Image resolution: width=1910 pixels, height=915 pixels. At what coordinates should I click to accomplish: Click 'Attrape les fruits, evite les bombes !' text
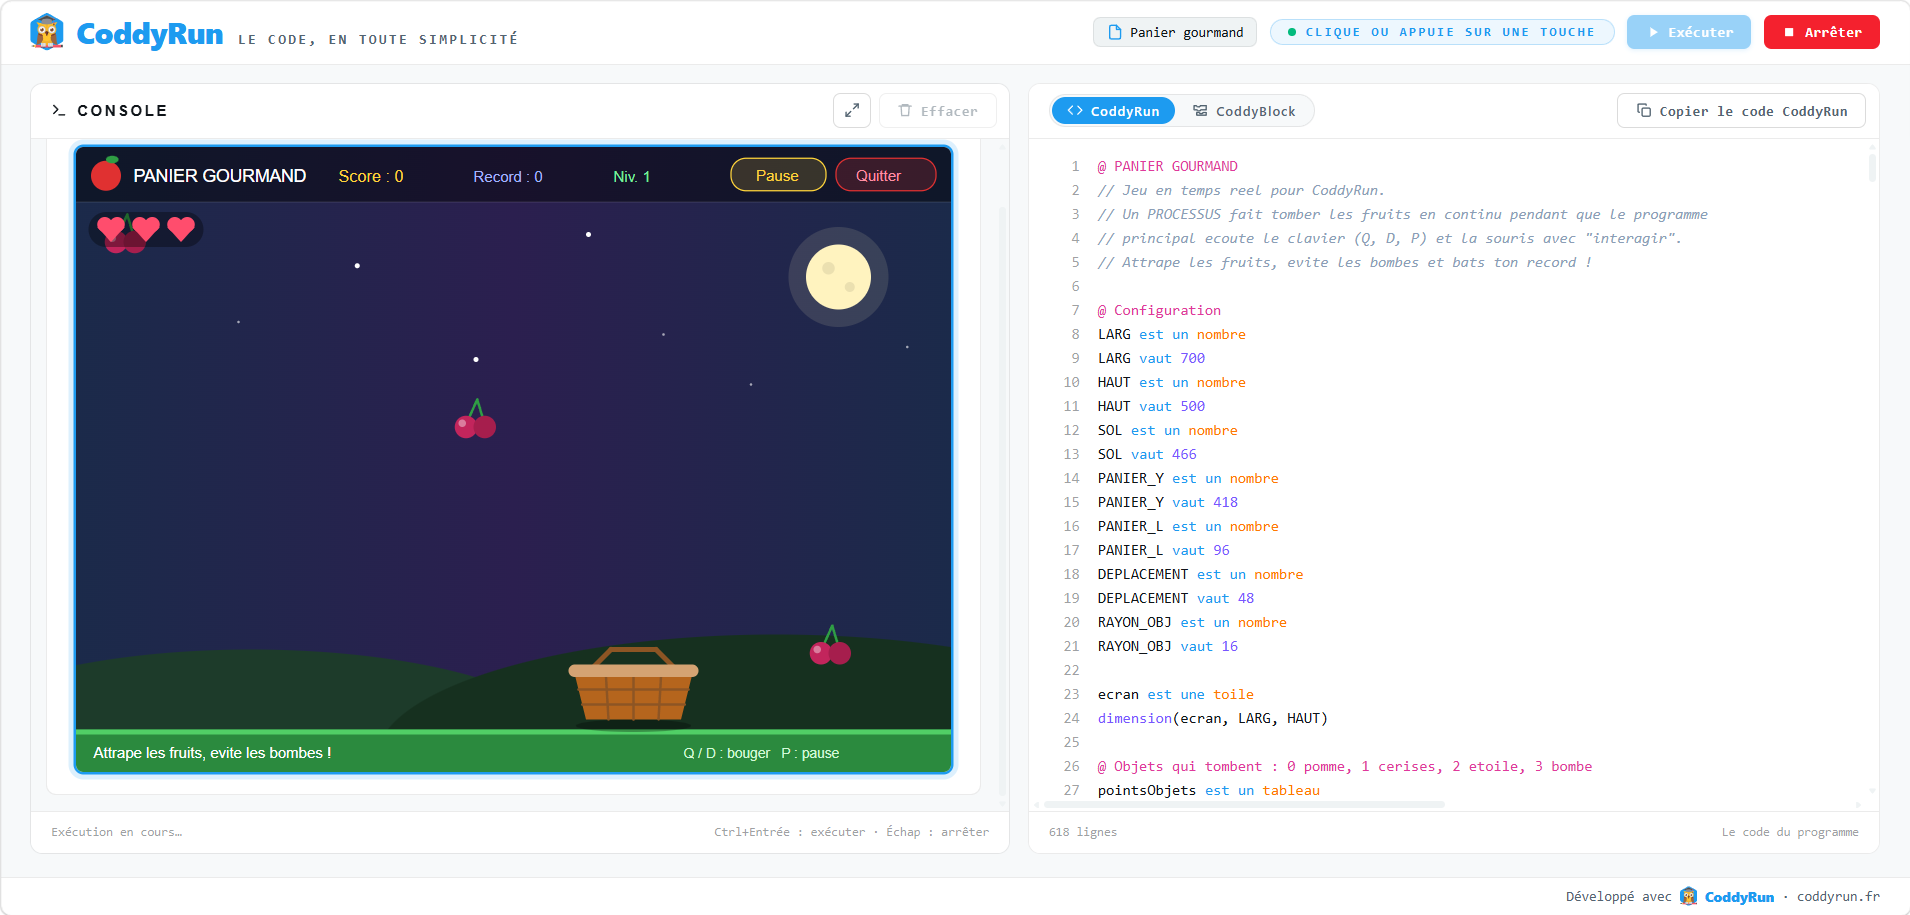click(212, 753)
